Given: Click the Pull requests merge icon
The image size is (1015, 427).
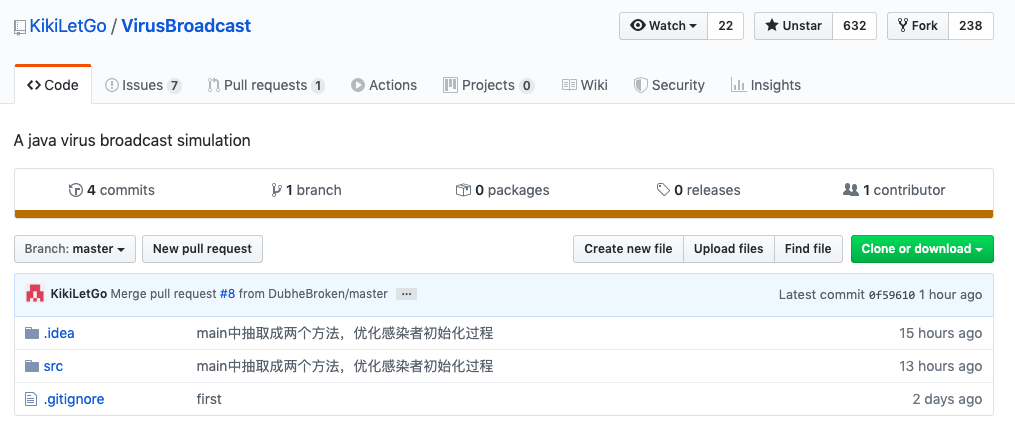Looking at the screenshot, I should (214, 85).
